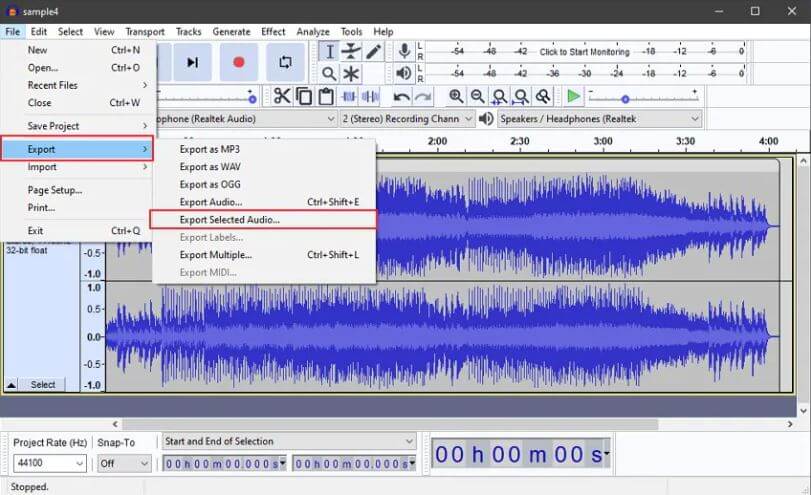Click the Zoom Toggle icon
This screenshot has width=811, height=495.
click(543, 96)
